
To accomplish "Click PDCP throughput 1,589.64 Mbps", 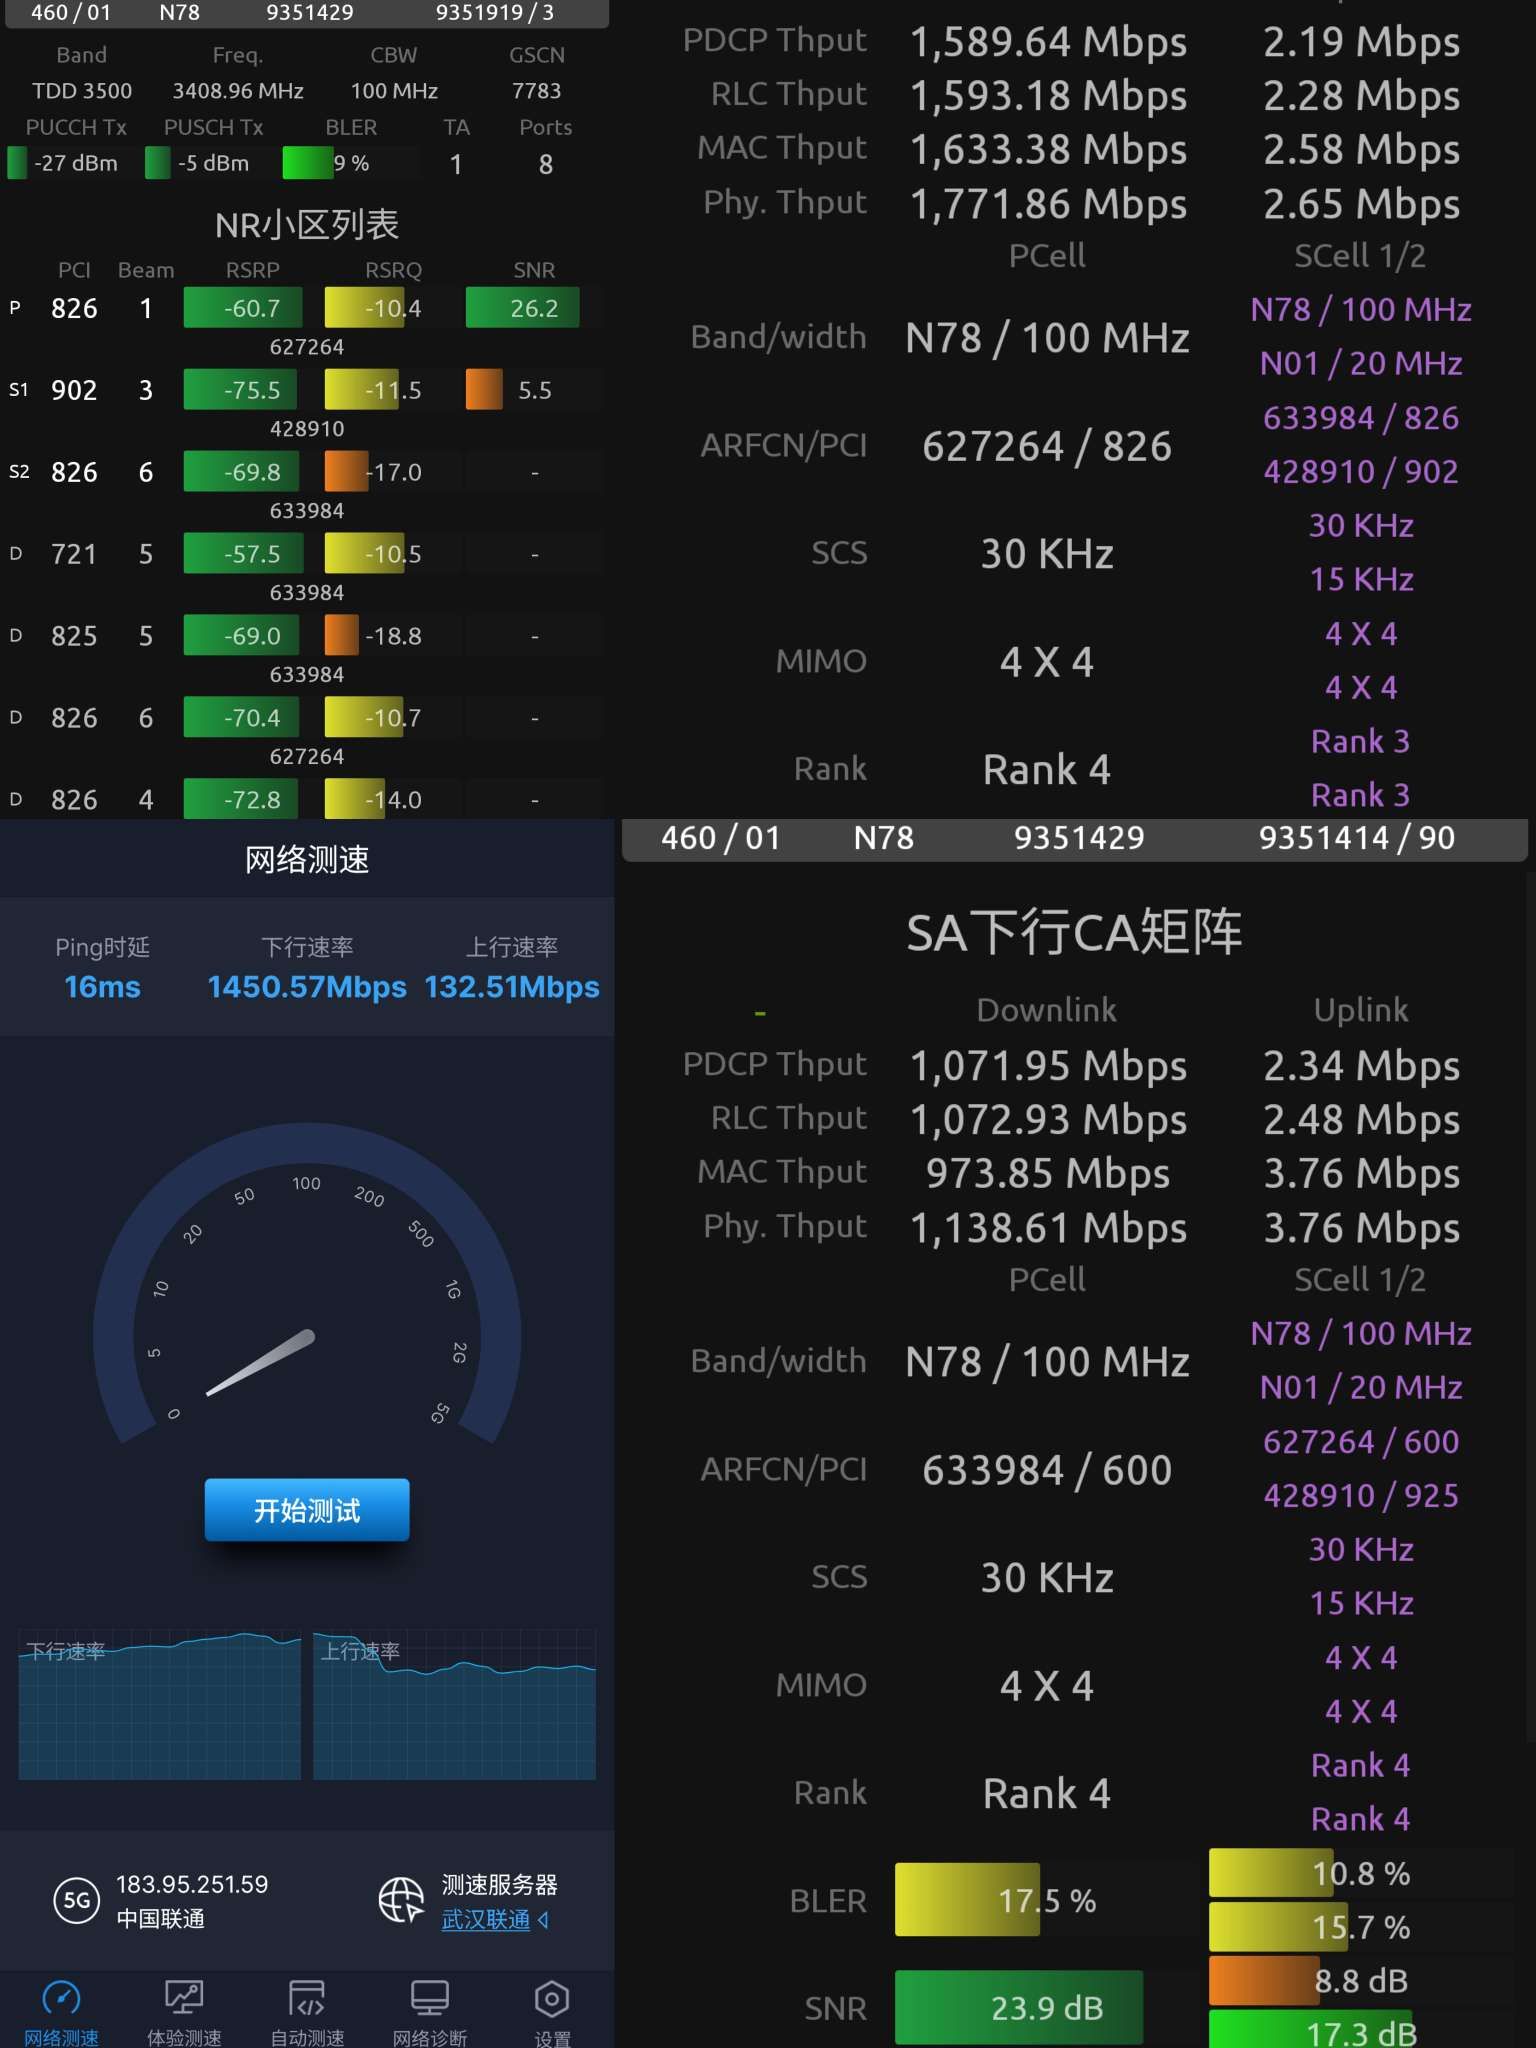I will tap(1048, 42).
